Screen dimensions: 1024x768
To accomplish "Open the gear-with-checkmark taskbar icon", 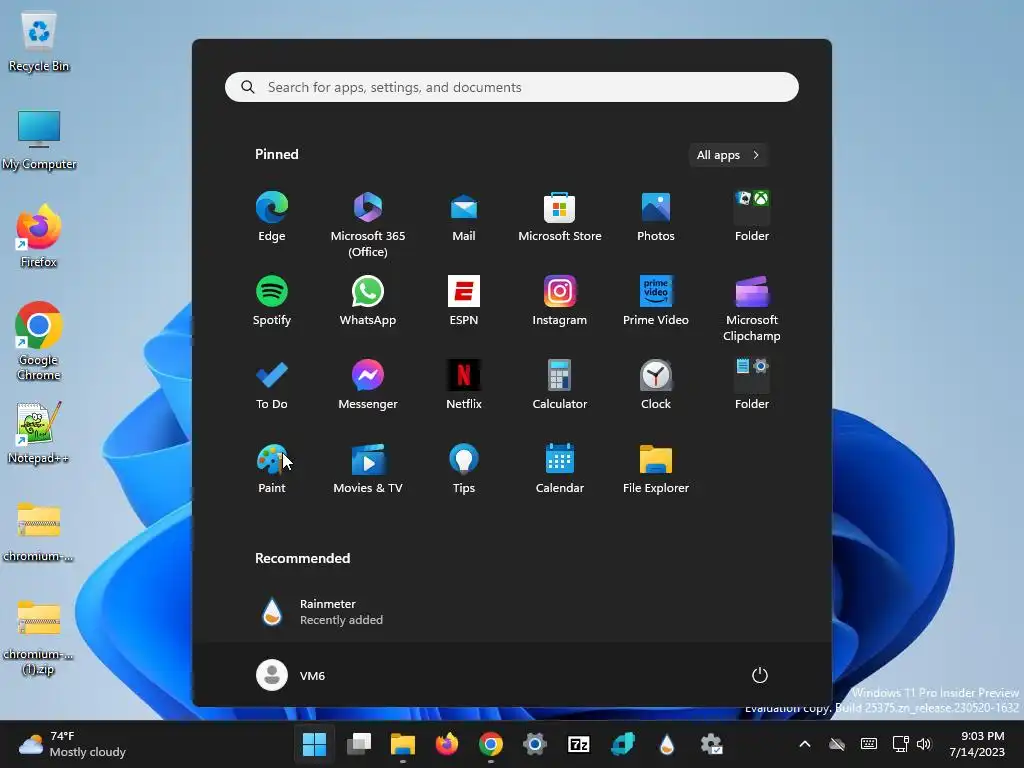I will click(x=711, y=744).
